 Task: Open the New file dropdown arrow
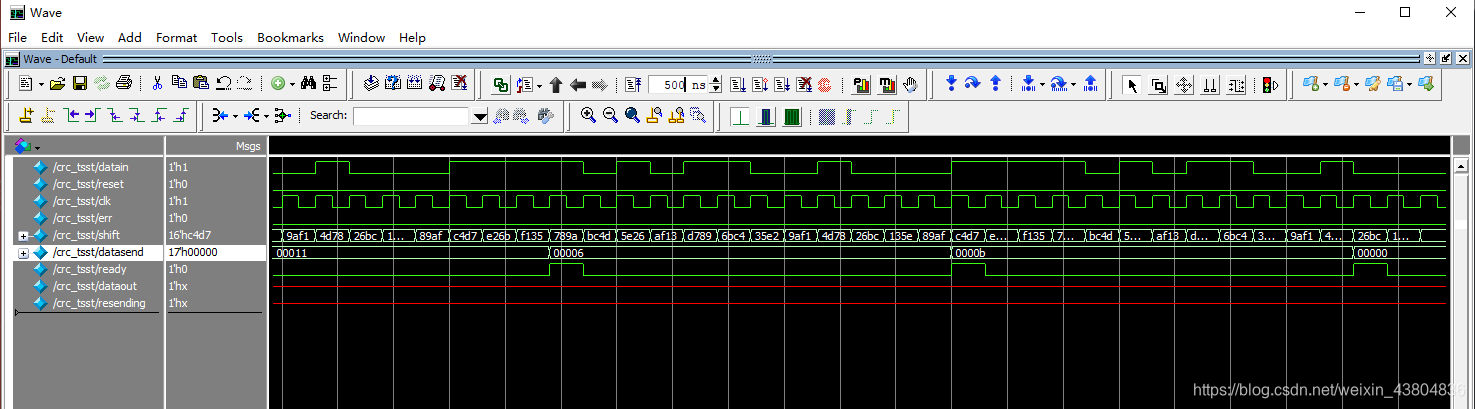[x=40, y=85]
